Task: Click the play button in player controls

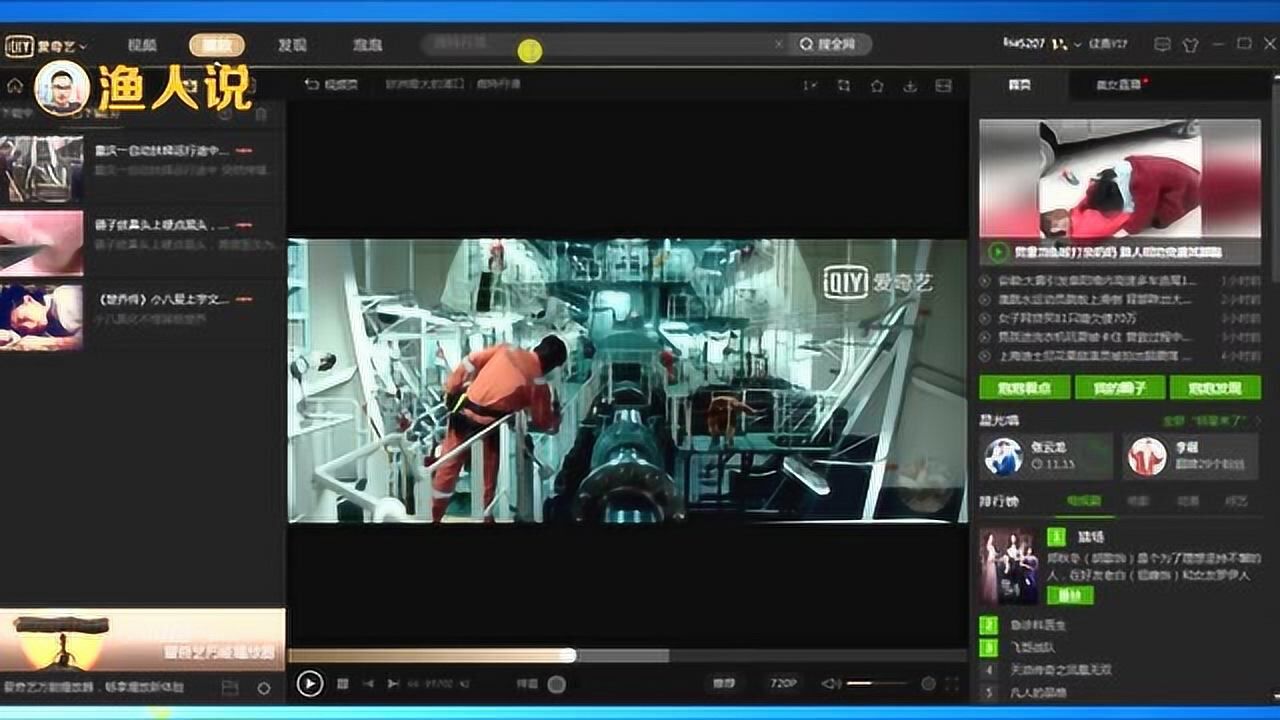Action: pyautogui.click(x=310, y=684)
